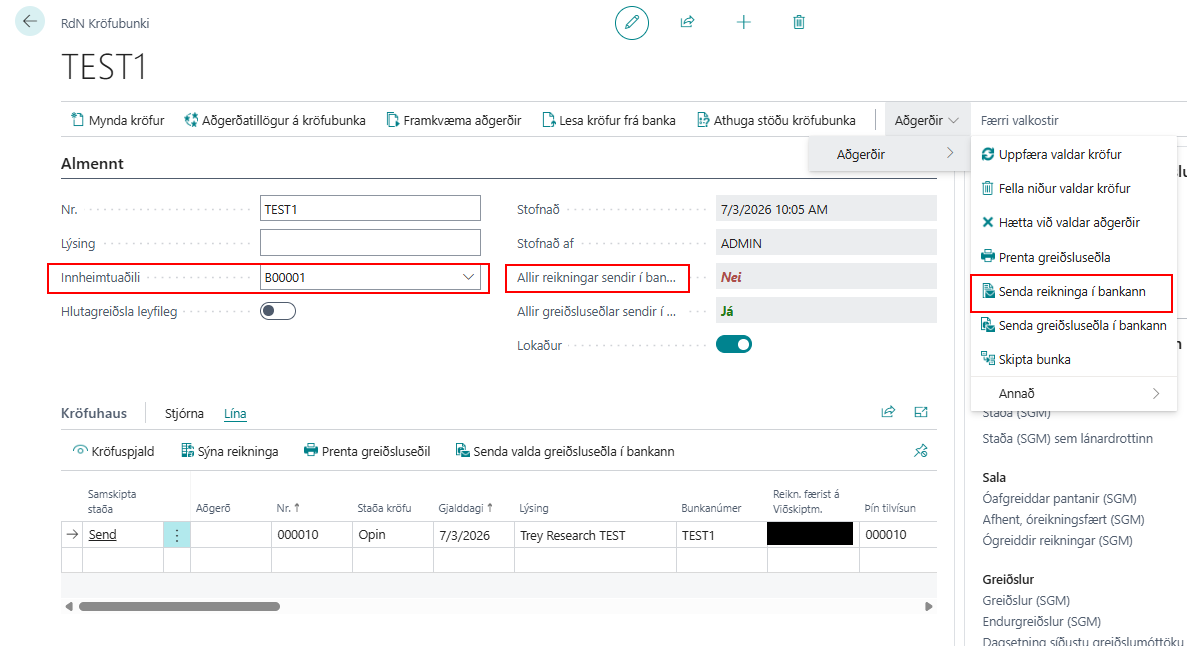Open the Innheimtuaðili dropdown arrow
This screenshot has width=1187, height=646.
click(x=469, y=277)
